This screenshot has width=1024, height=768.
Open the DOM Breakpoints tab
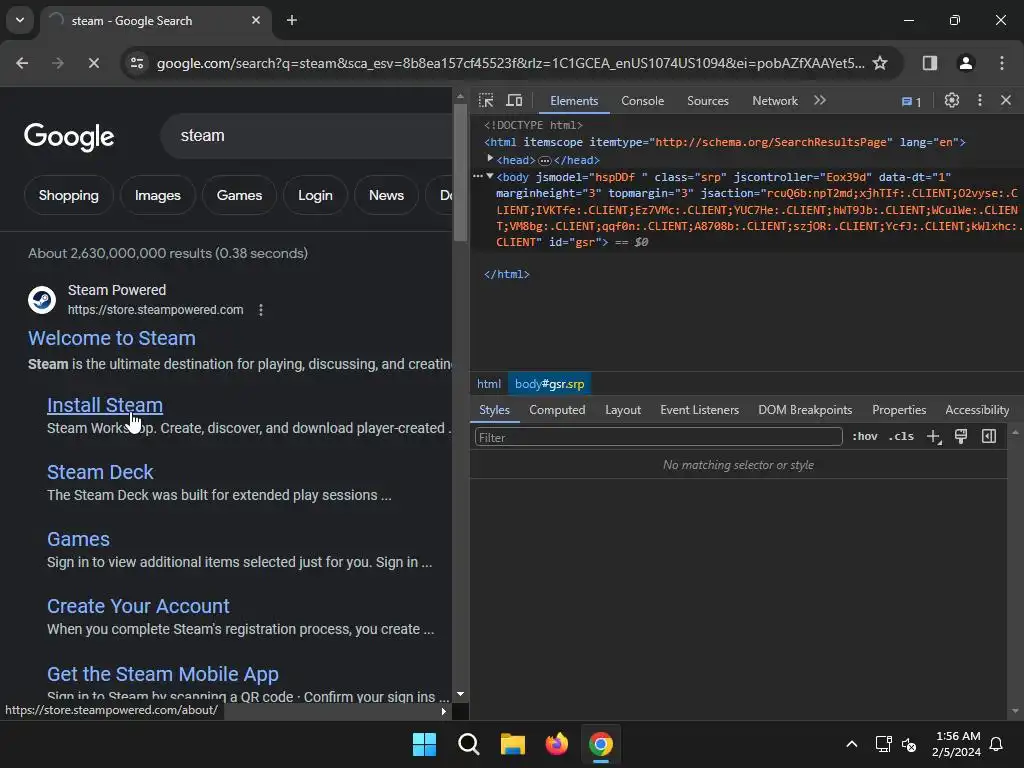coord(805,410)
